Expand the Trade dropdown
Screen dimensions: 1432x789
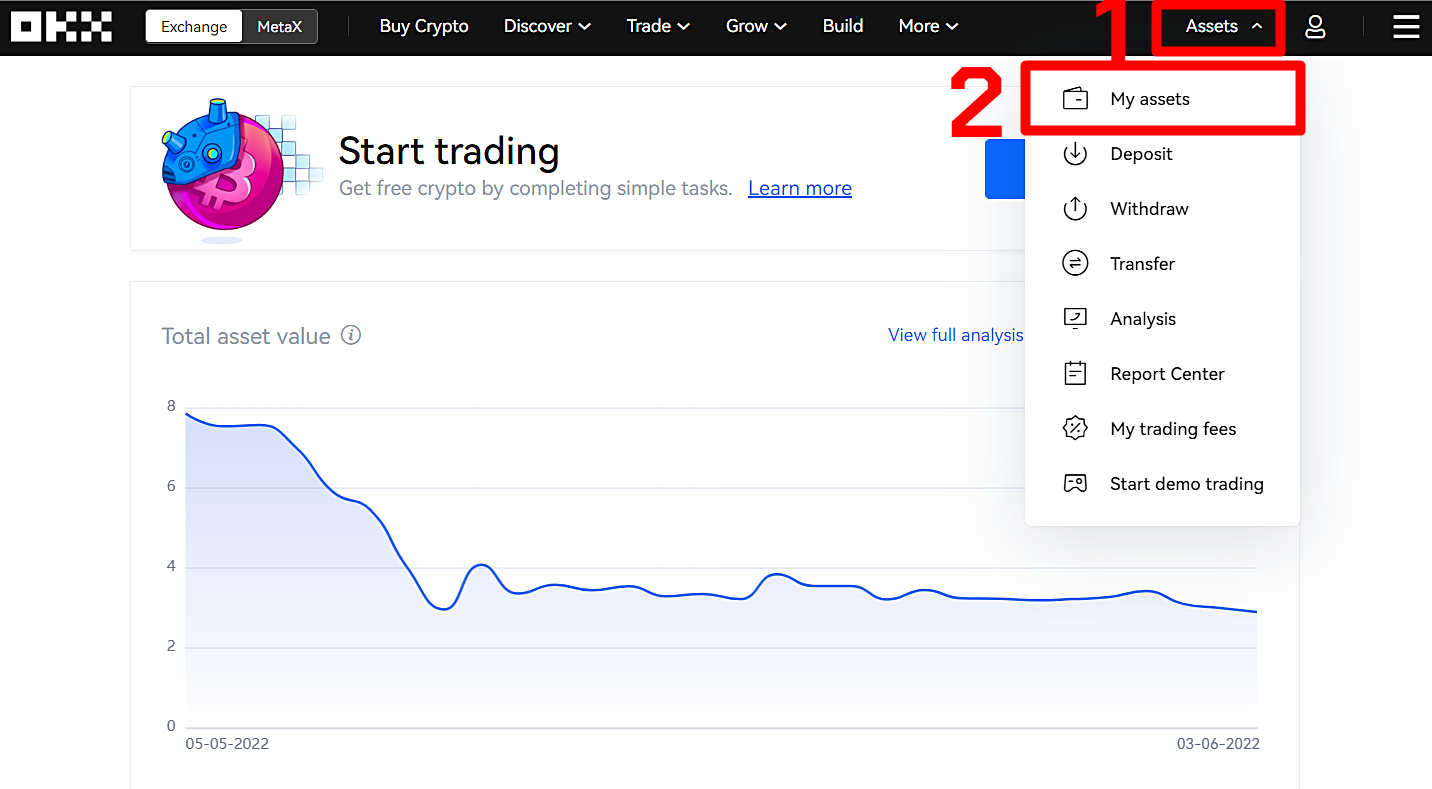pyautogui.click(x=658, y=27)
